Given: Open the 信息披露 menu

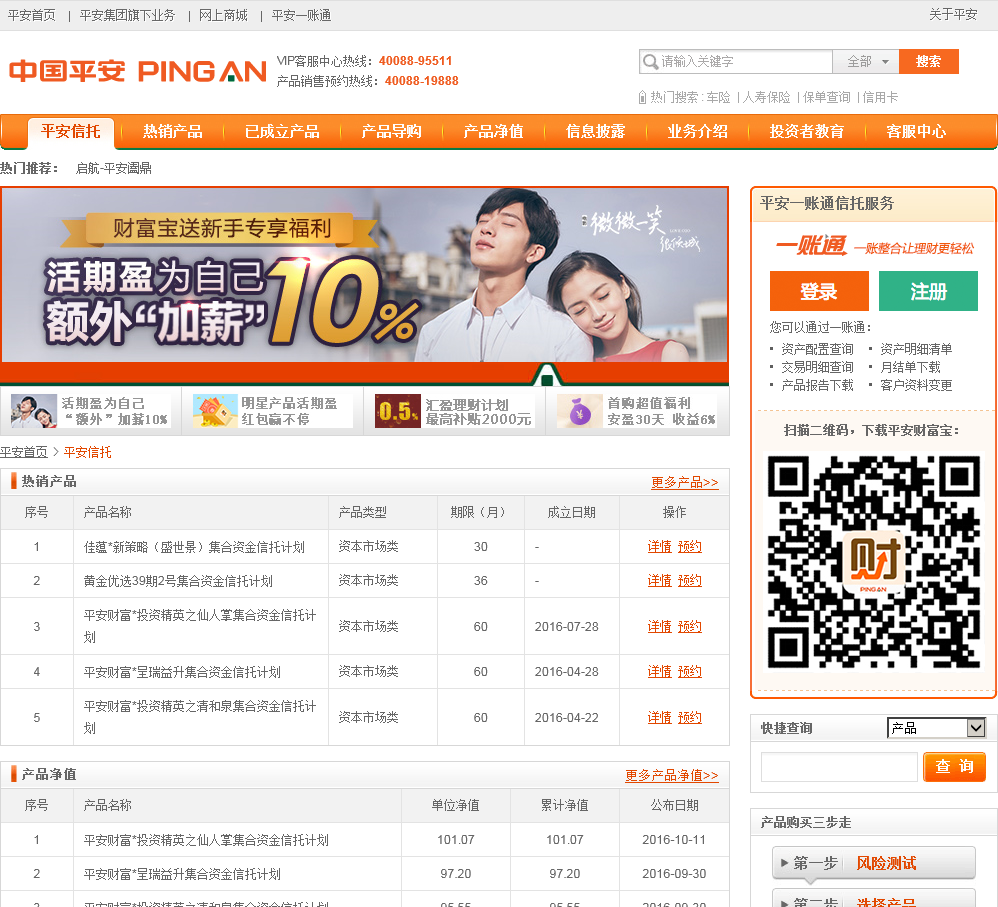Looking at the screenshot, I should [595, 132].
